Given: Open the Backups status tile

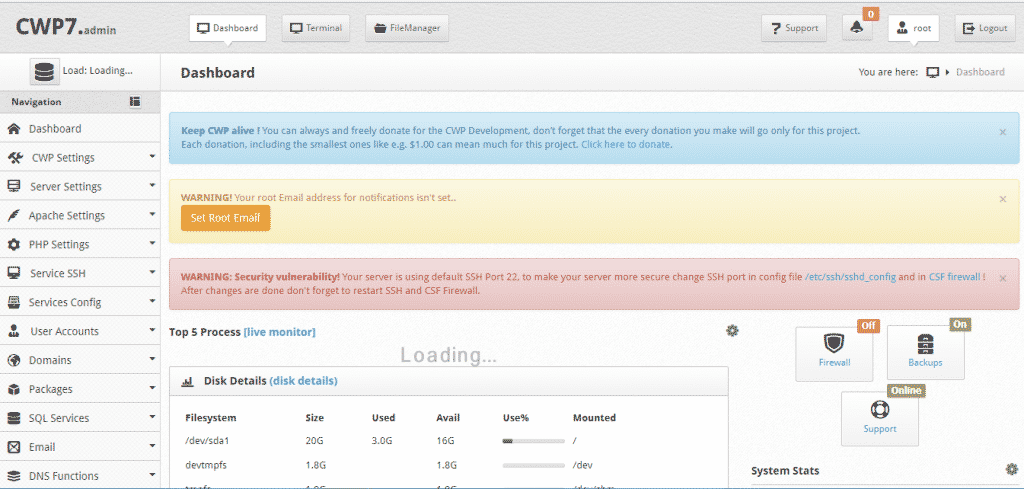Looking at the screenshot, I should [x=925, y=352].
